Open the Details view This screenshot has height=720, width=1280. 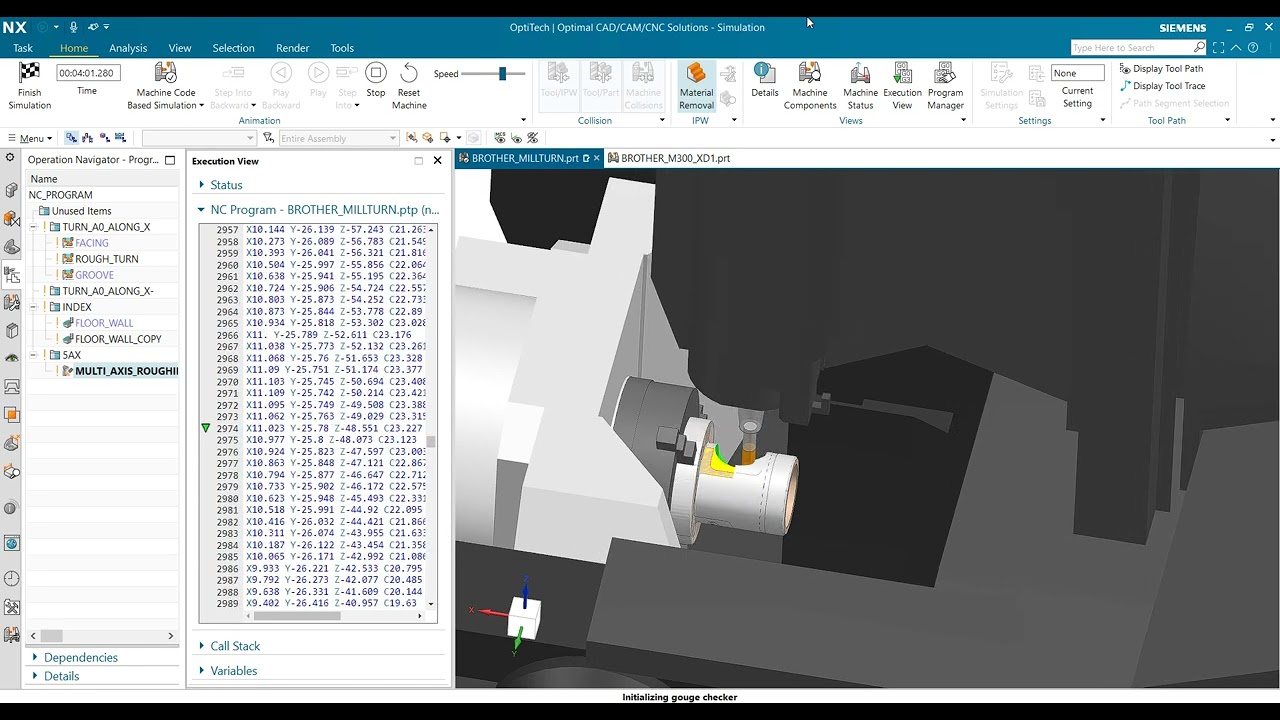click(x=765, y=80)
